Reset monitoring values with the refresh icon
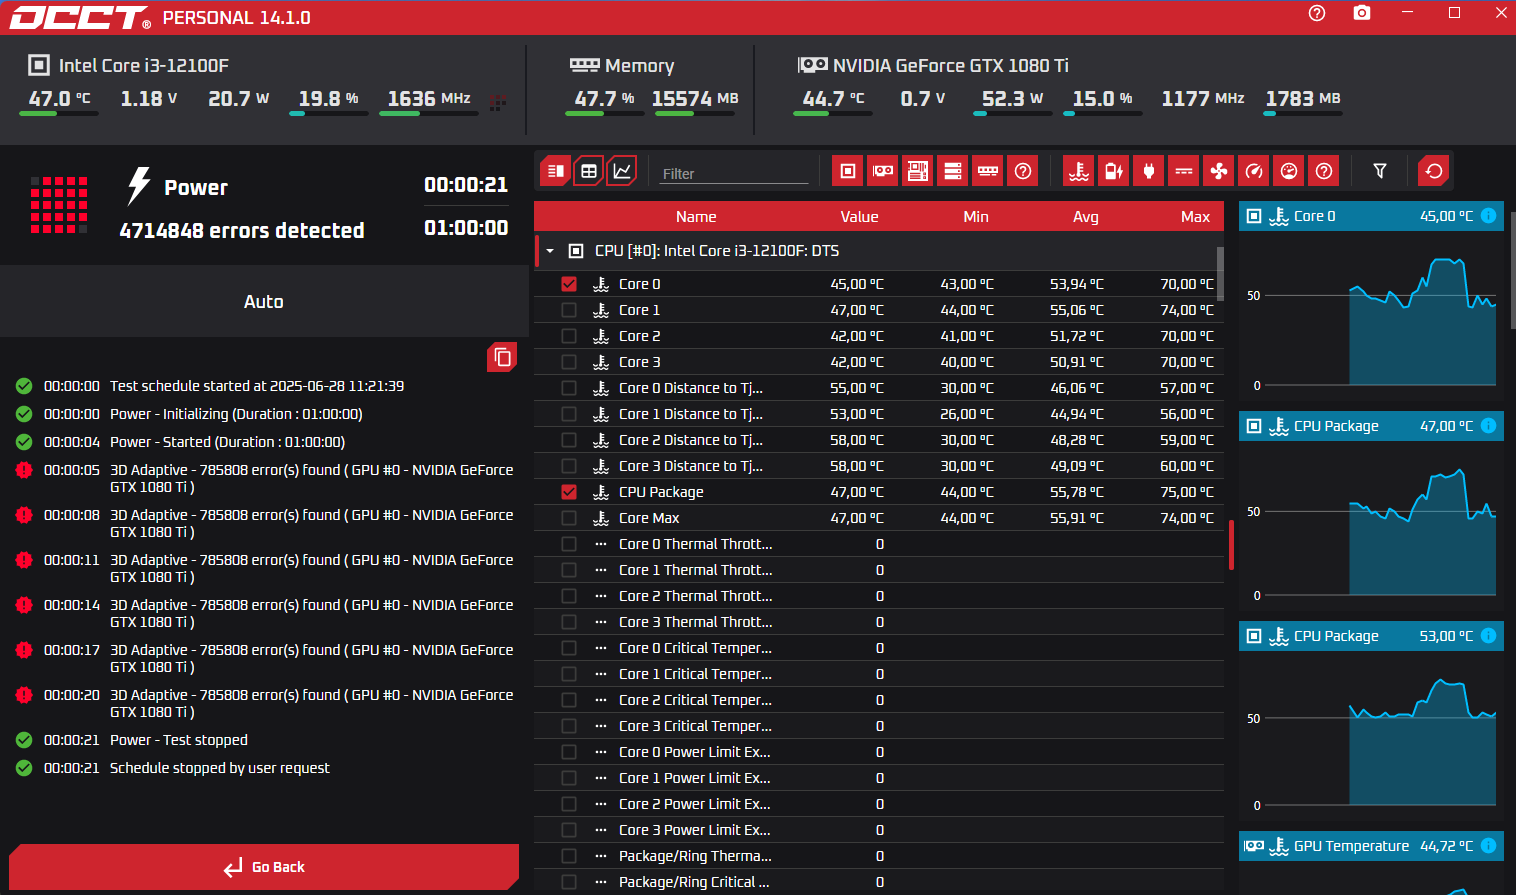Screen dimensions: 1516x895 click(x=1434, y=171)
